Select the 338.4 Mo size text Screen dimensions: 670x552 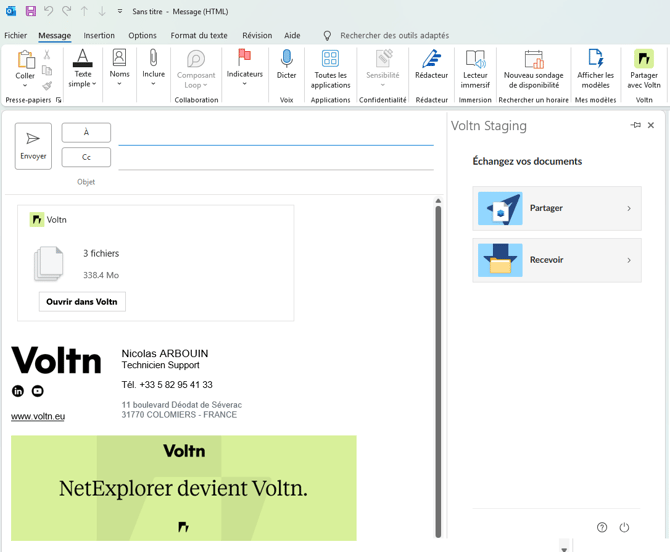(101, 275)
